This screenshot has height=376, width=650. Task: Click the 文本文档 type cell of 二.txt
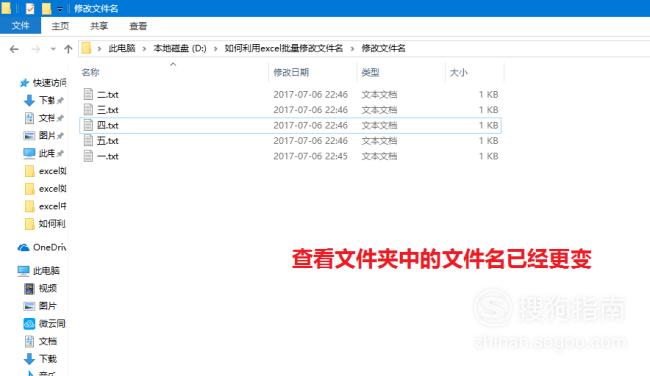379,95
